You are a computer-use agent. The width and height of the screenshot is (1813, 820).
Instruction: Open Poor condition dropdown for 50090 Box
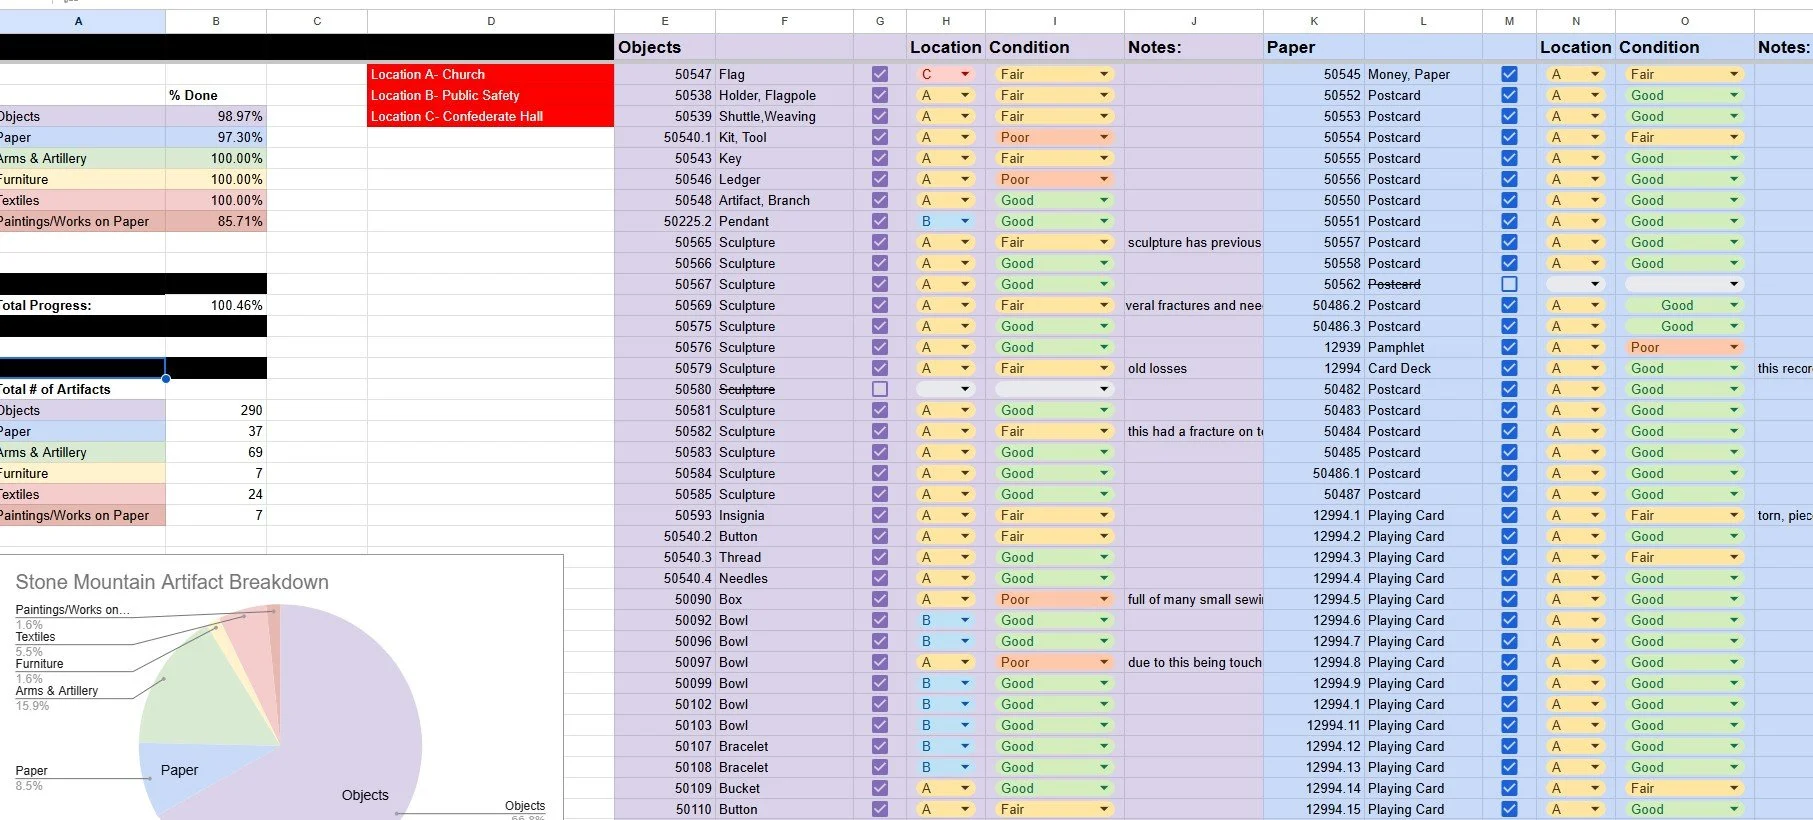tap(1054, 599)
